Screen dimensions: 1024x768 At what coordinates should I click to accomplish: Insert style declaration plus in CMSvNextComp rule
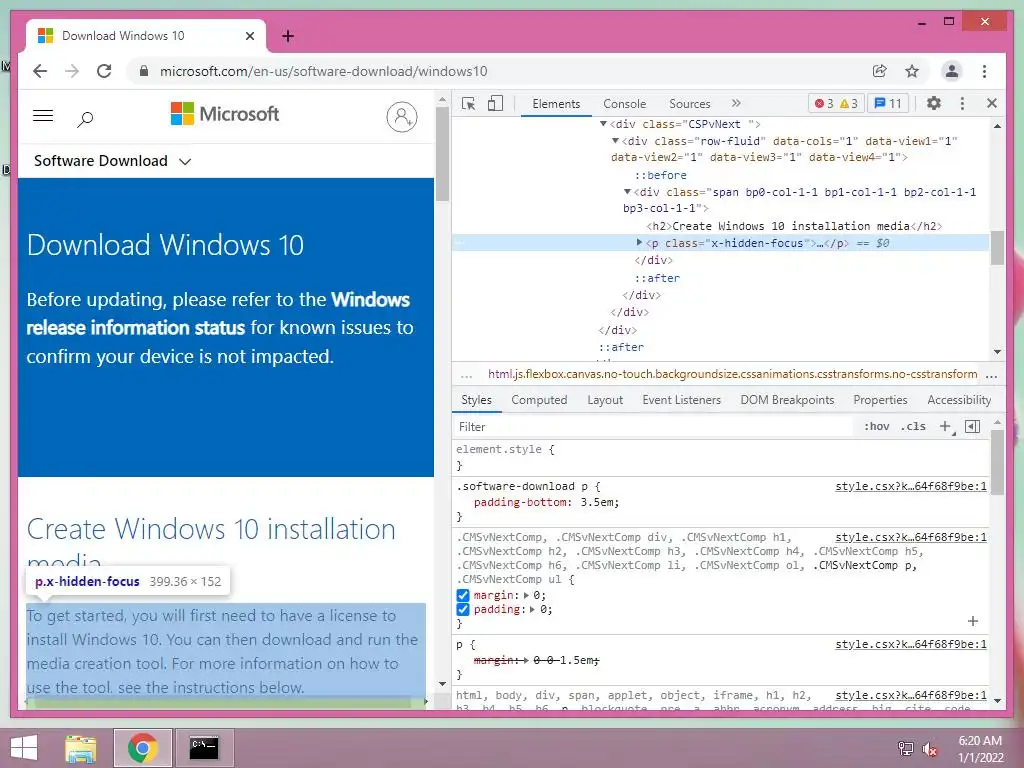tap(972, 621)
